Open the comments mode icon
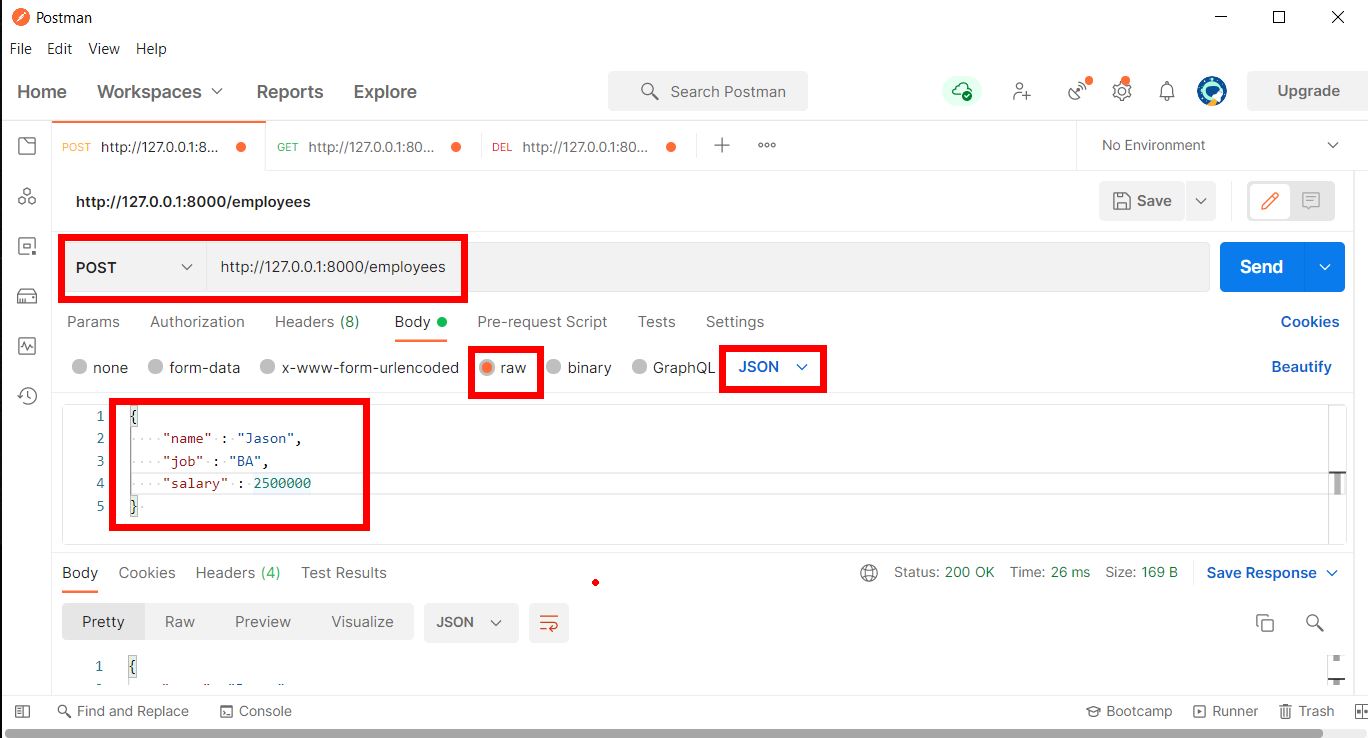This screenshot has height=738, width=1368. (1311, 201)
